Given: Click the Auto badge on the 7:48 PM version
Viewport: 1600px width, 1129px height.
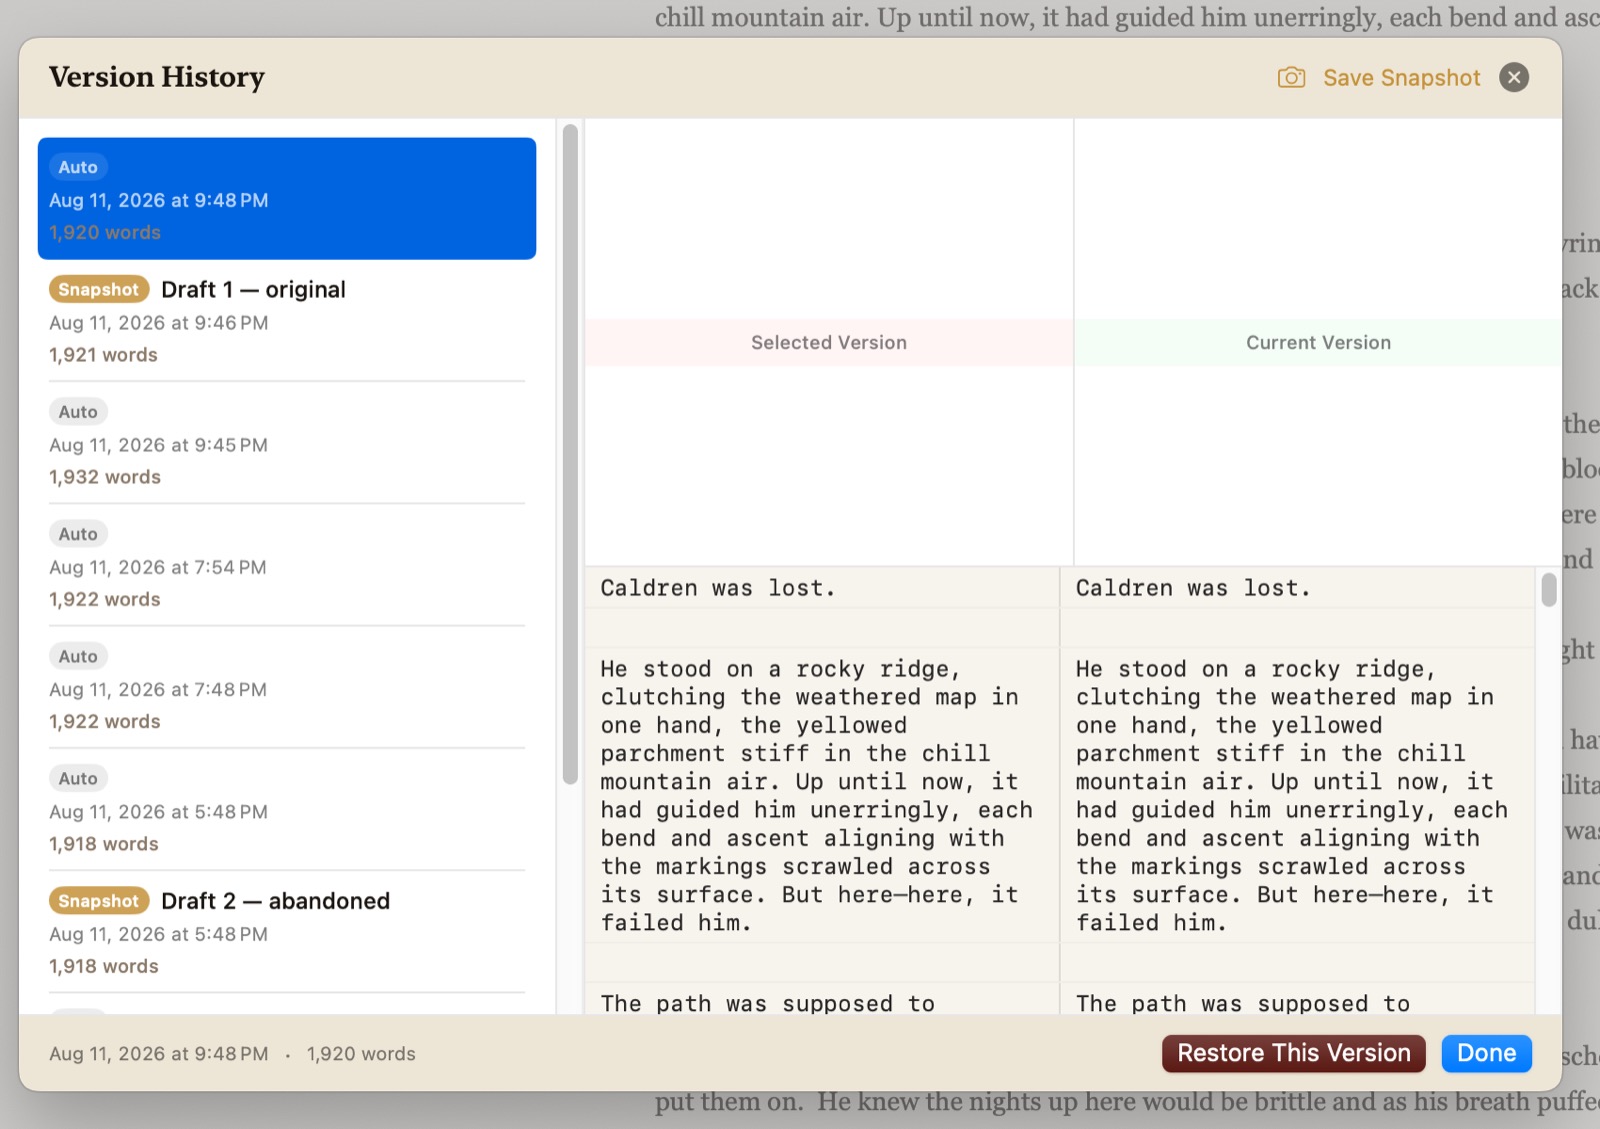Looking at the screenshot, I should click(78, 656).
